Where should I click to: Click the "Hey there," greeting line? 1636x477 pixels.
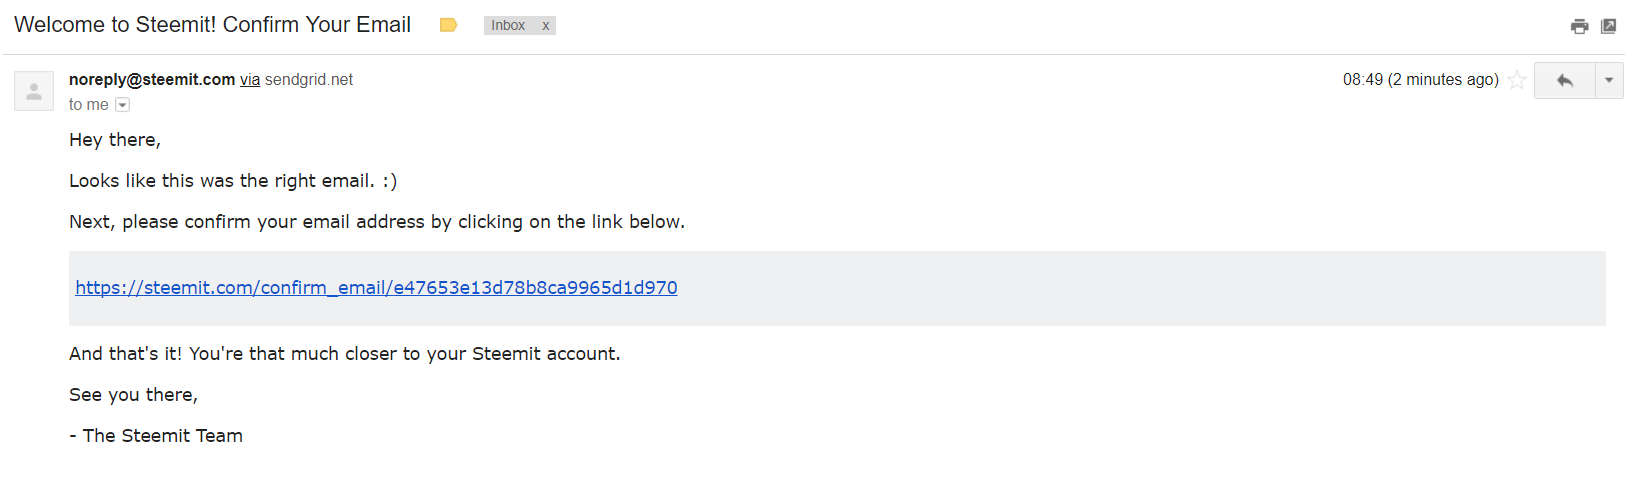pos(115,140)
